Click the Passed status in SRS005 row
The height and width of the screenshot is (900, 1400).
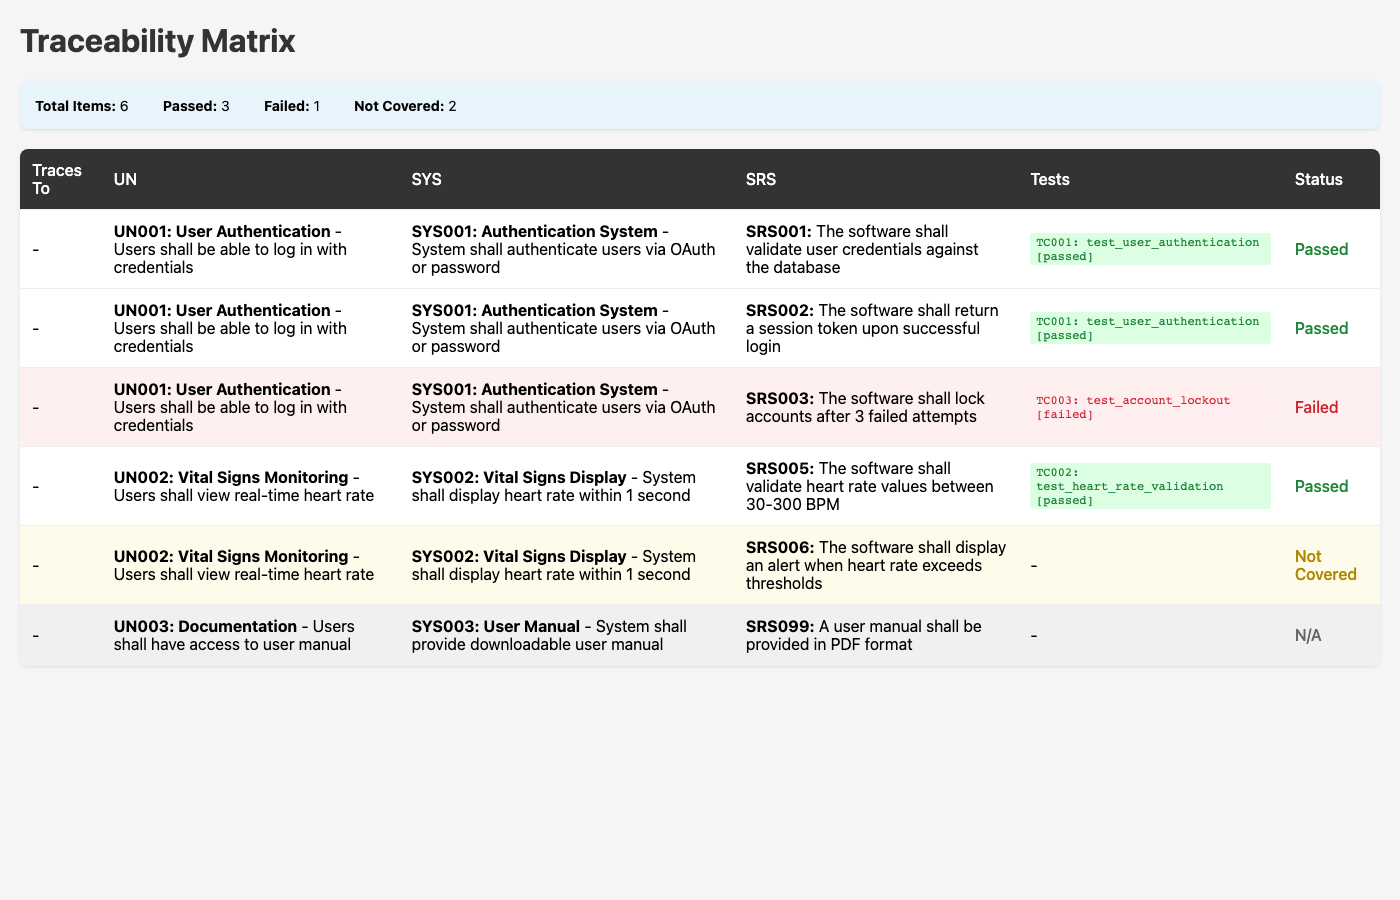[1321, 486]
